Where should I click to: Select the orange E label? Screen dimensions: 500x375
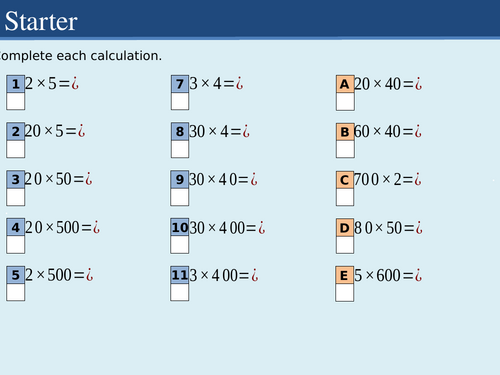point(344,275)
